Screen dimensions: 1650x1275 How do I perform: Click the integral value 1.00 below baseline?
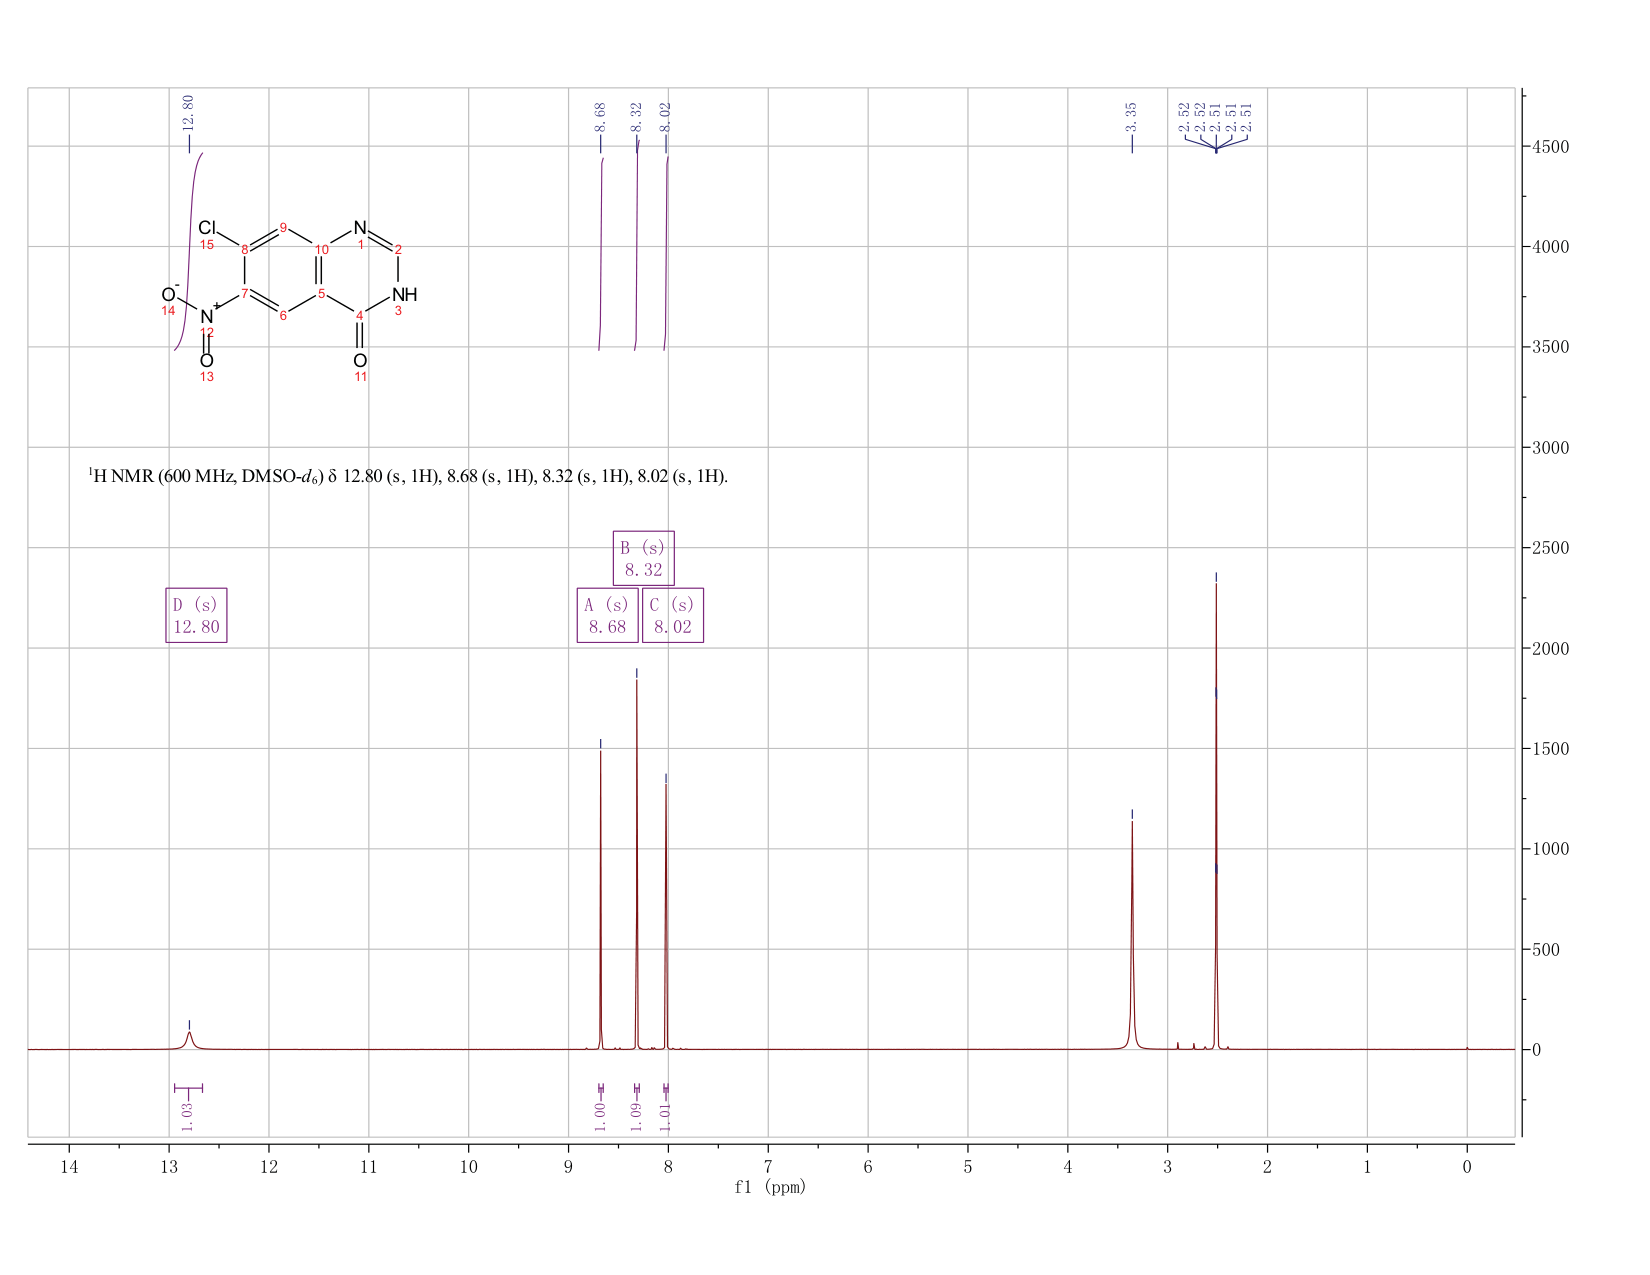(600, 1116)
